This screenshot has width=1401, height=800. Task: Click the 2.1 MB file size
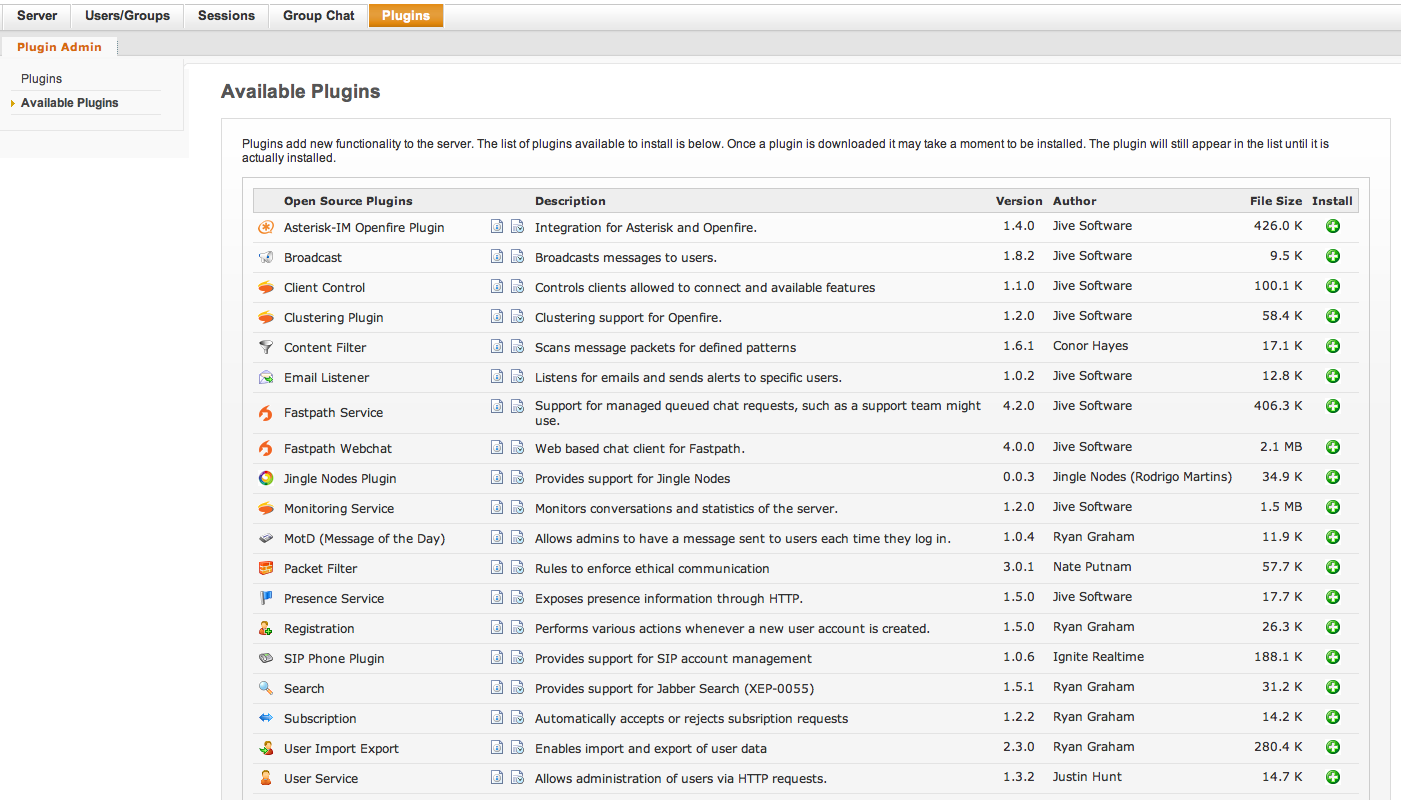(1281, 447)
